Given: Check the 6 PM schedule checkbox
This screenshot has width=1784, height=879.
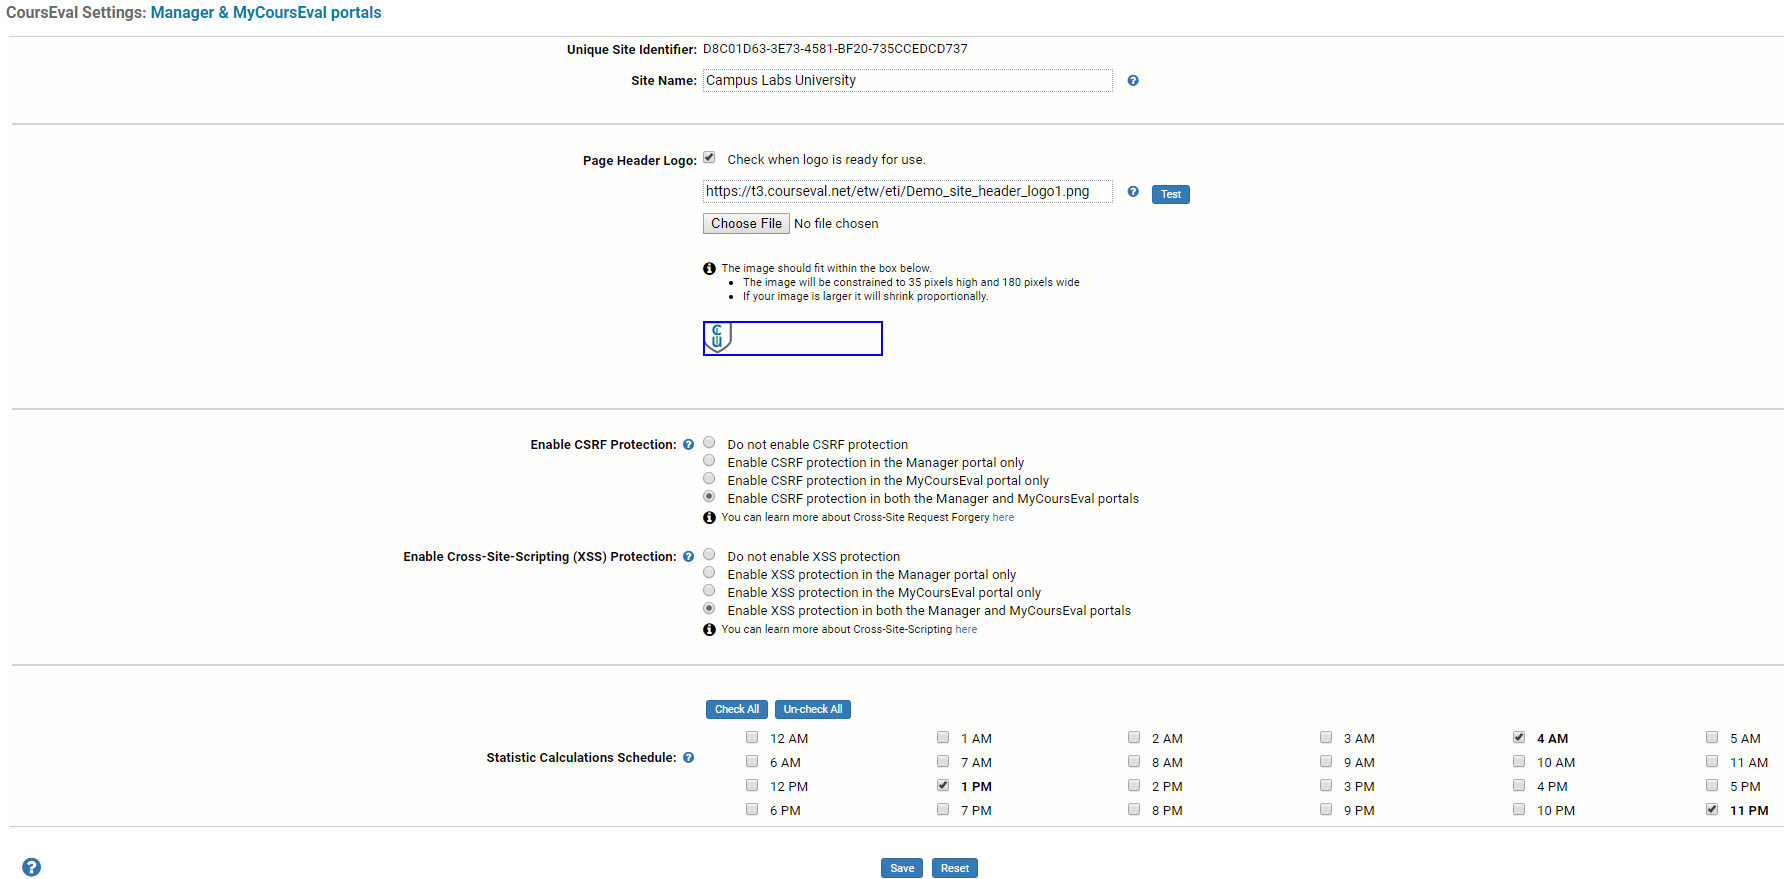Looking at the screenshot, I should tap(752, 810).
